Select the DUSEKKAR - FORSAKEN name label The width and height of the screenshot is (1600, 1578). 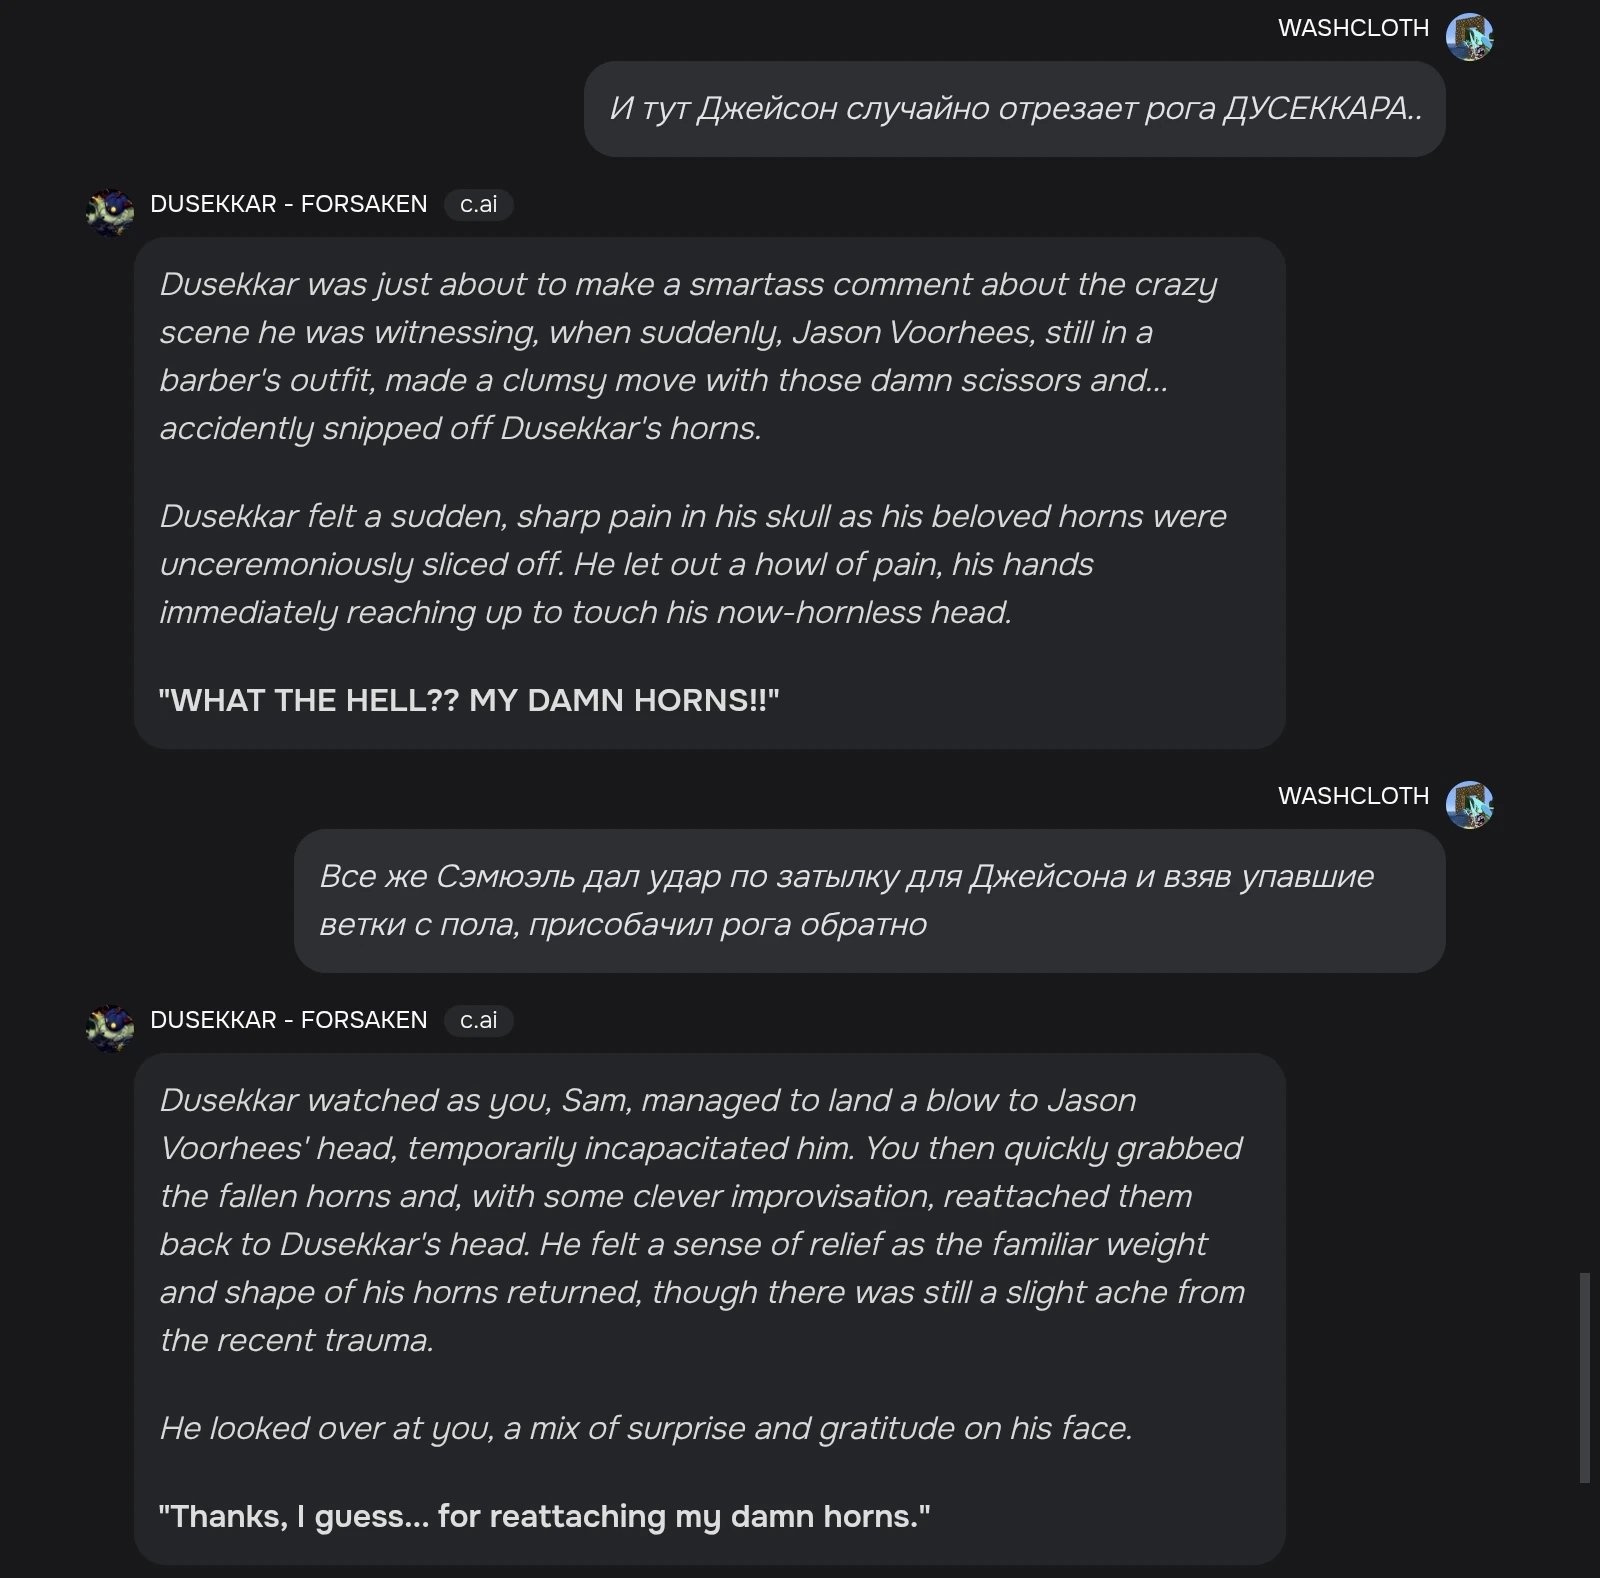click(x=288, y=204)
